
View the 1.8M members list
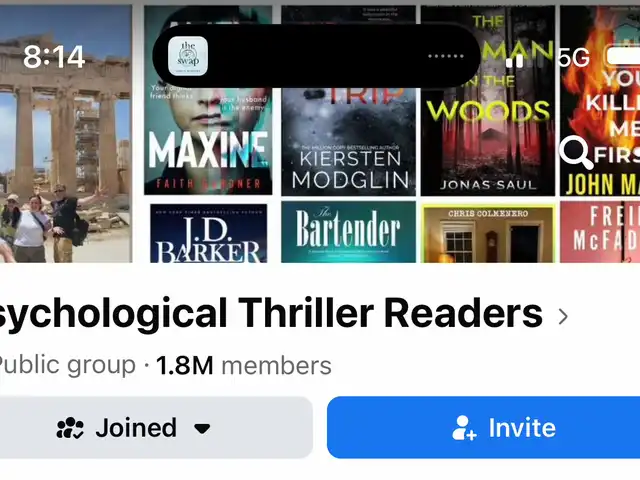tap(244, 365)
